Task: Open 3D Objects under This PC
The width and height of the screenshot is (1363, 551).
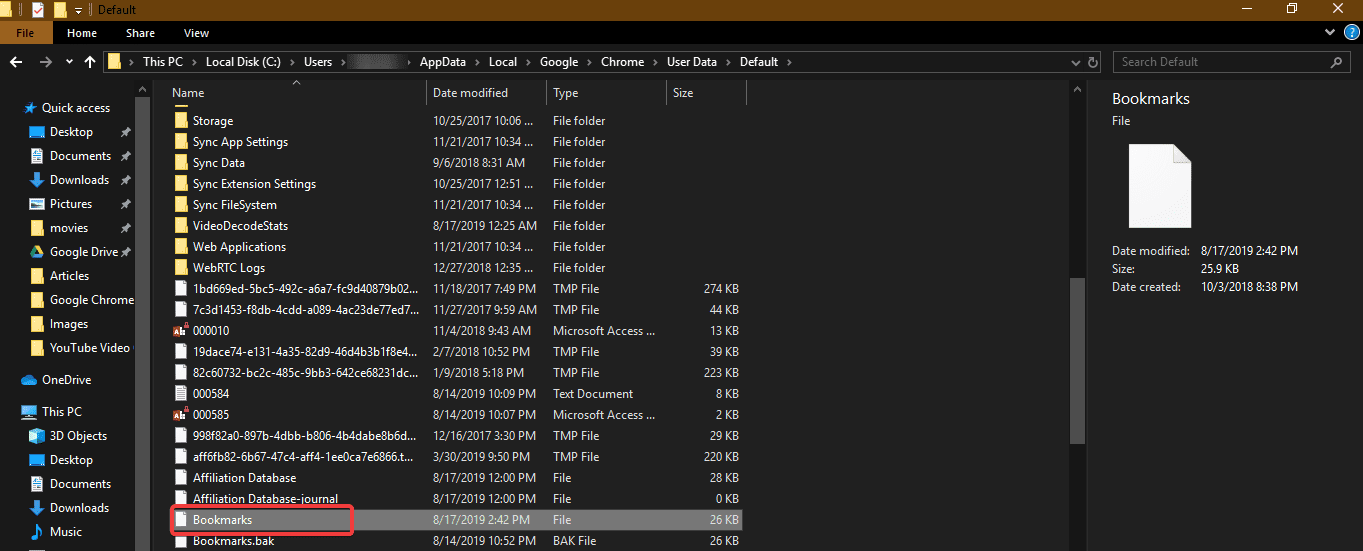Action: [x=78, y=436]
